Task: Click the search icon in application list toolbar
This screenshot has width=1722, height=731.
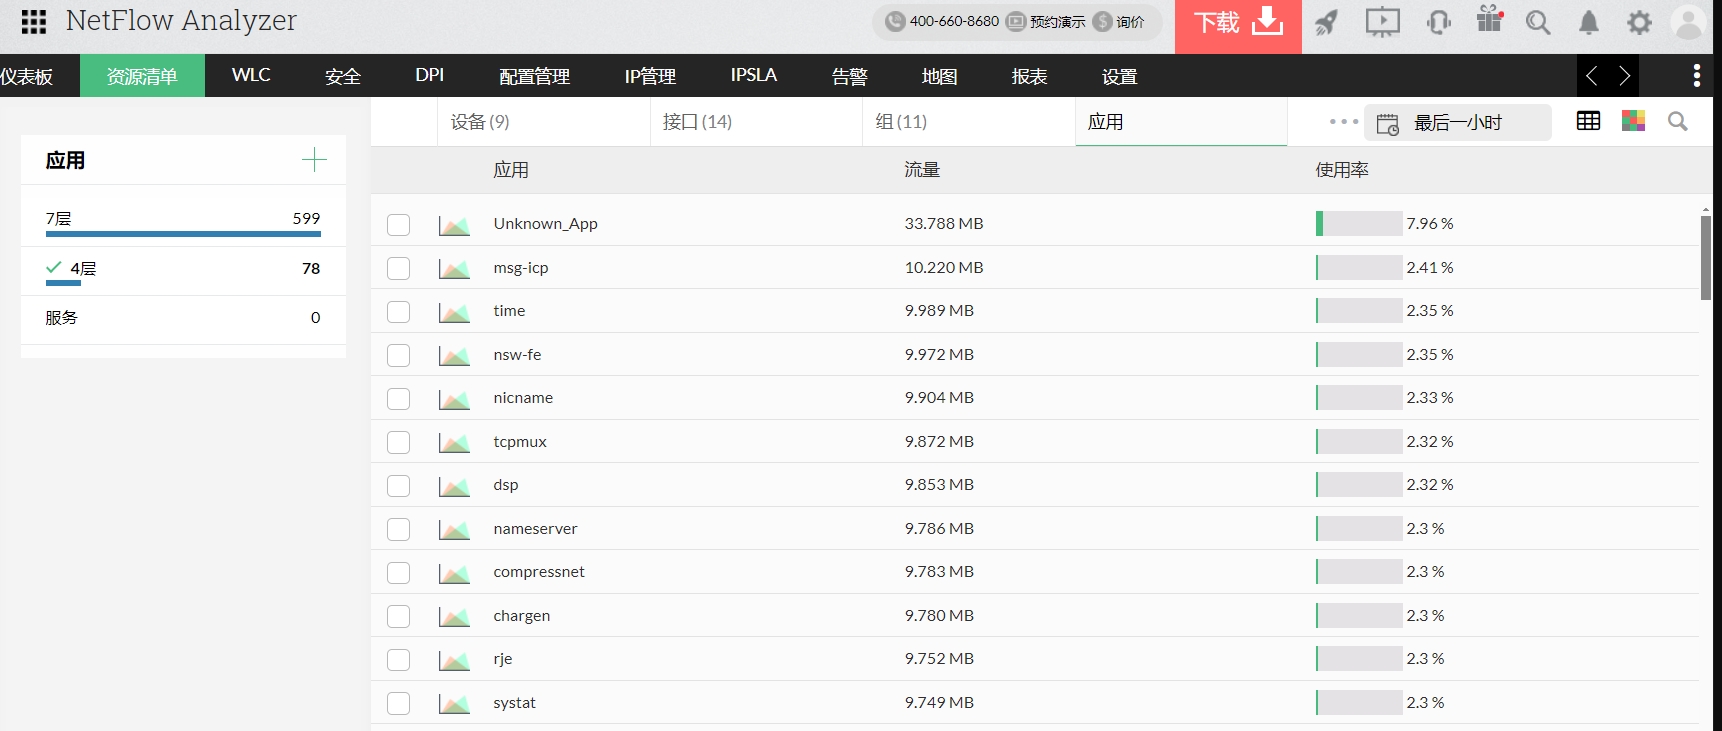Action: click(x=1678, y=121)
